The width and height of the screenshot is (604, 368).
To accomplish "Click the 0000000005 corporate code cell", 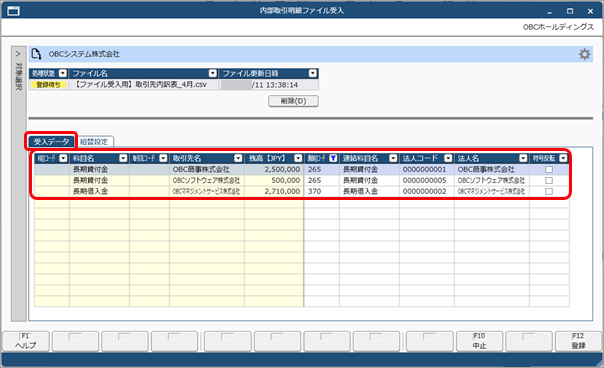I will [427, 180].
